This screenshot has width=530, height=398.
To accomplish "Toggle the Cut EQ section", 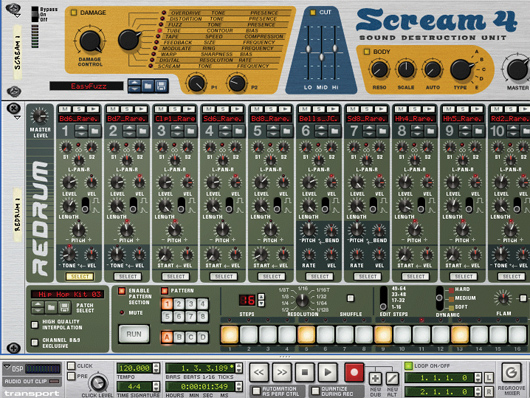I will pyautogui.click(x=313, y=12).
